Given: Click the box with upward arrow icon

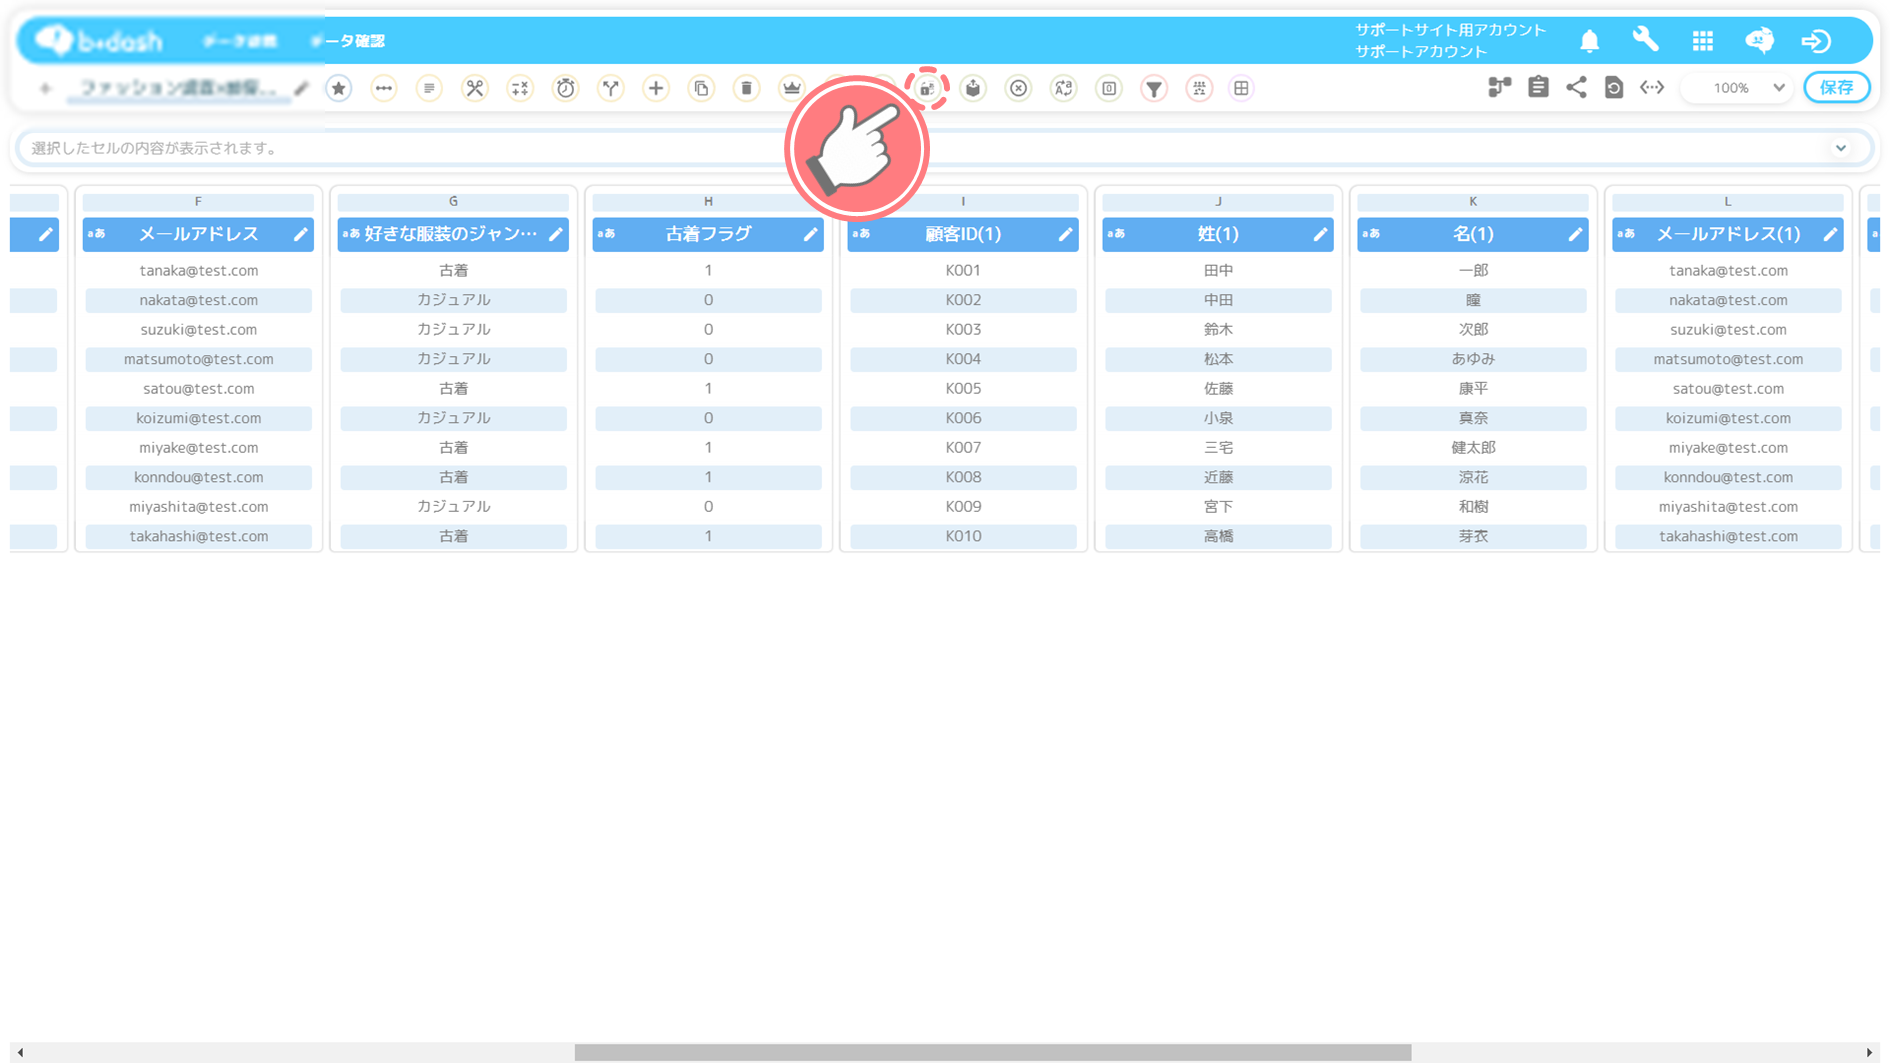Looking at the screenshot, I should pyautogui.click(x=973, y=88).
